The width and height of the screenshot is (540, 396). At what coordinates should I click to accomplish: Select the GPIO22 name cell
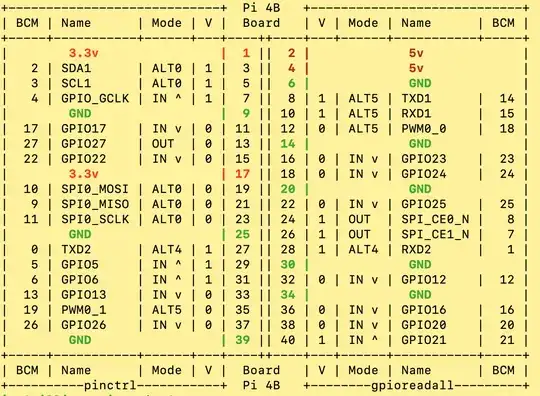tap(83, 159)
